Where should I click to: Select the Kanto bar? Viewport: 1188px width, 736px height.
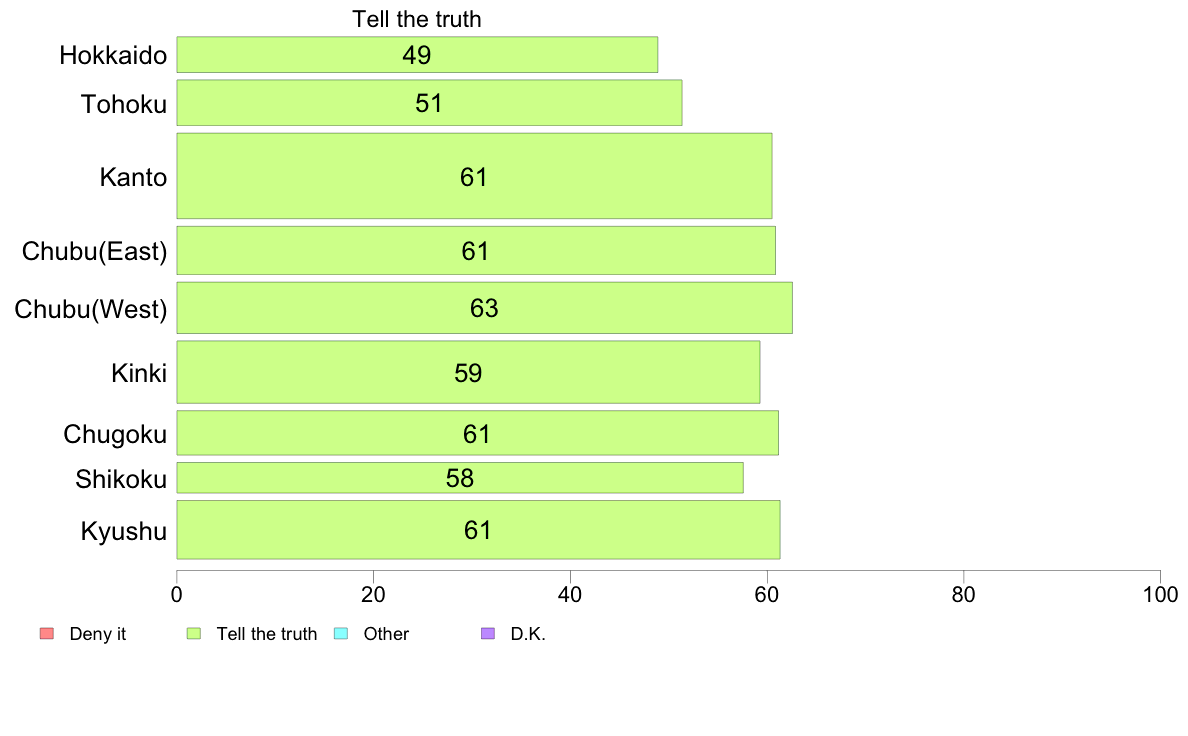click(x=474, y=176)
